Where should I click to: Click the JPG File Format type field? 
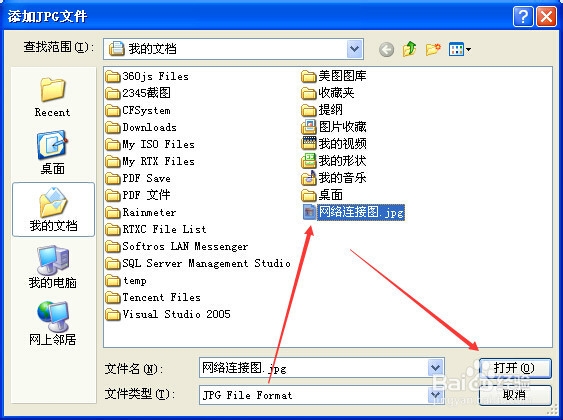313,395
